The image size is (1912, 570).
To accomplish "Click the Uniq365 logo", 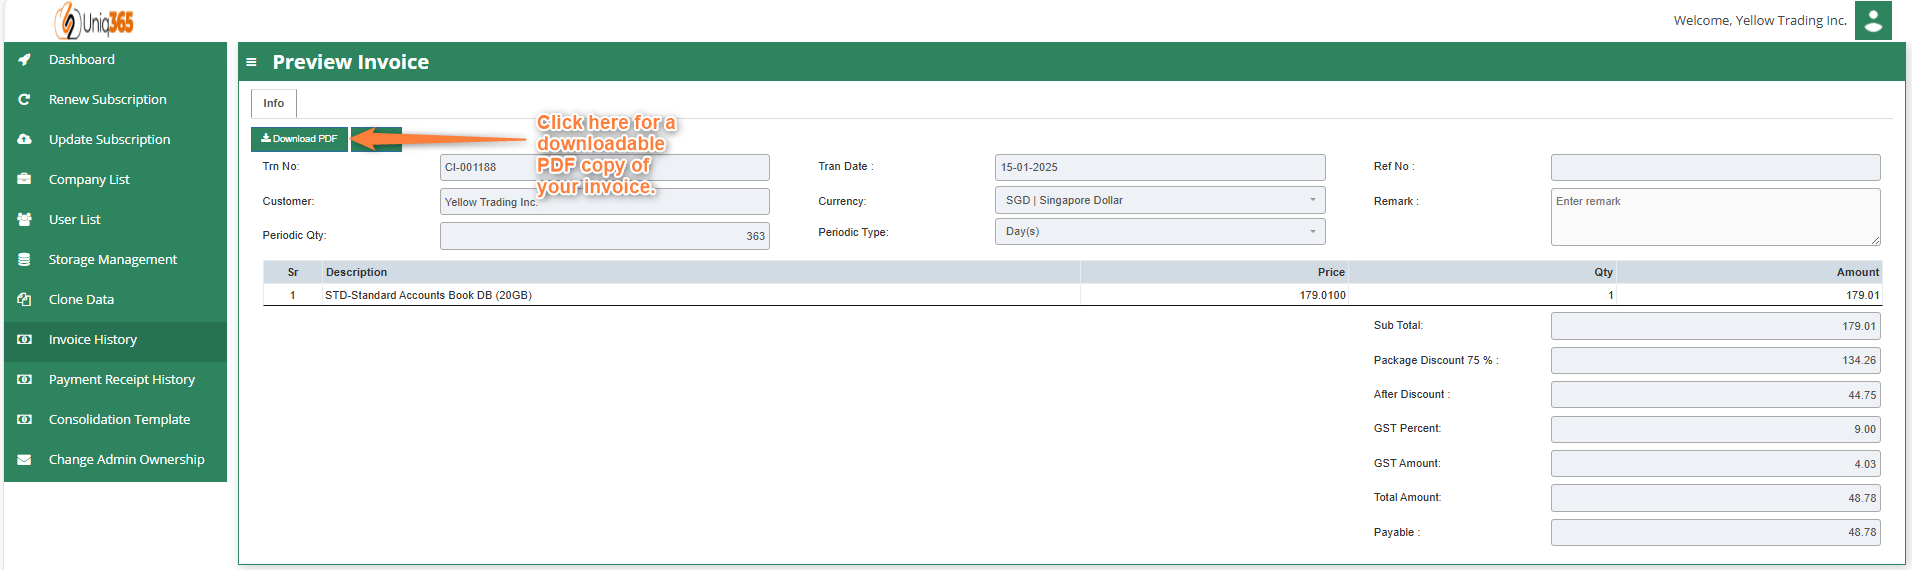I will click(x=94, y=21).
